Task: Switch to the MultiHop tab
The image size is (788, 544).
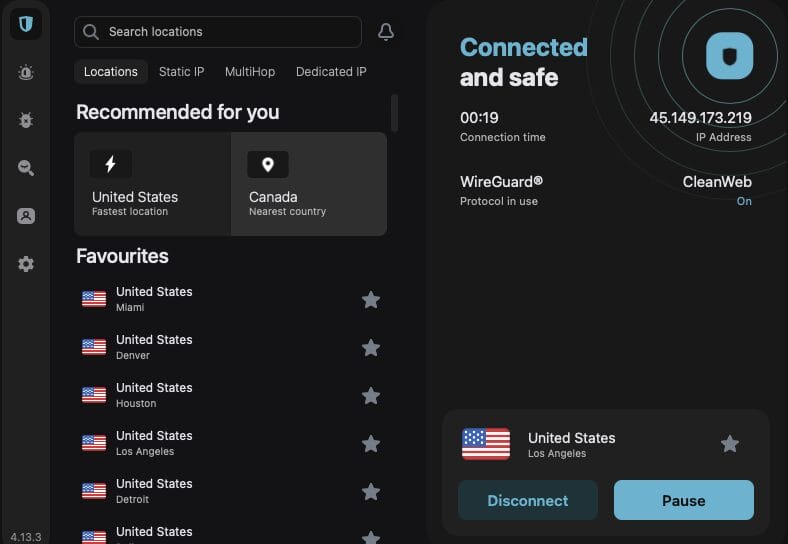Action: tap(249, 72)
